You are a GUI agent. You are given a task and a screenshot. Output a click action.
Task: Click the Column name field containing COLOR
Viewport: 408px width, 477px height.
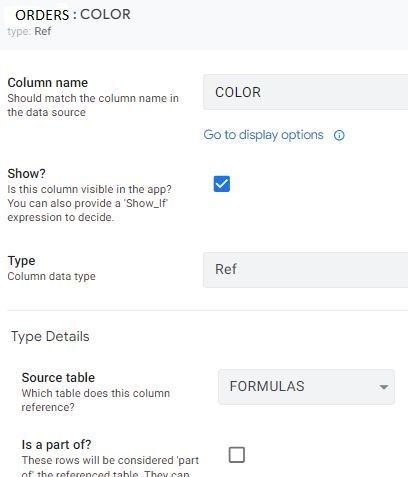(x=306, y=92)
